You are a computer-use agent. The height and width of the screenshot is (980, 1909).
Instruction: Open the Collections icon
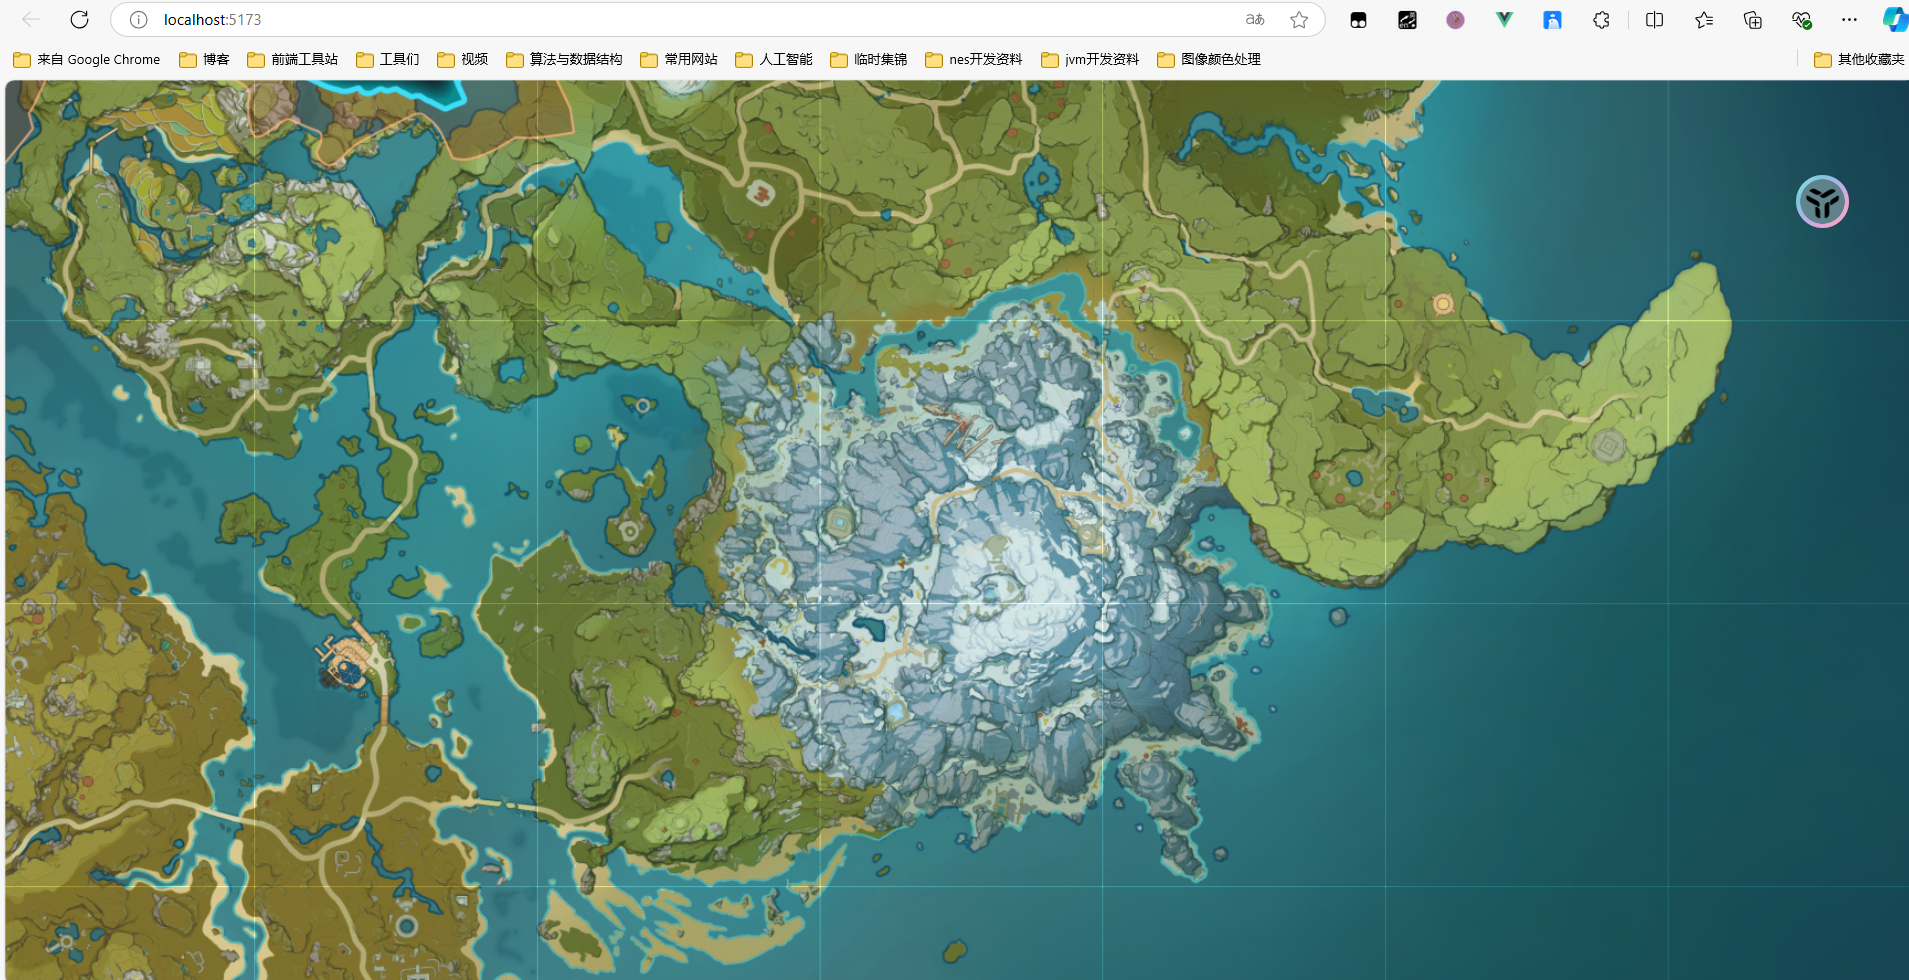pyautogui.click(x=1752, y=20)
